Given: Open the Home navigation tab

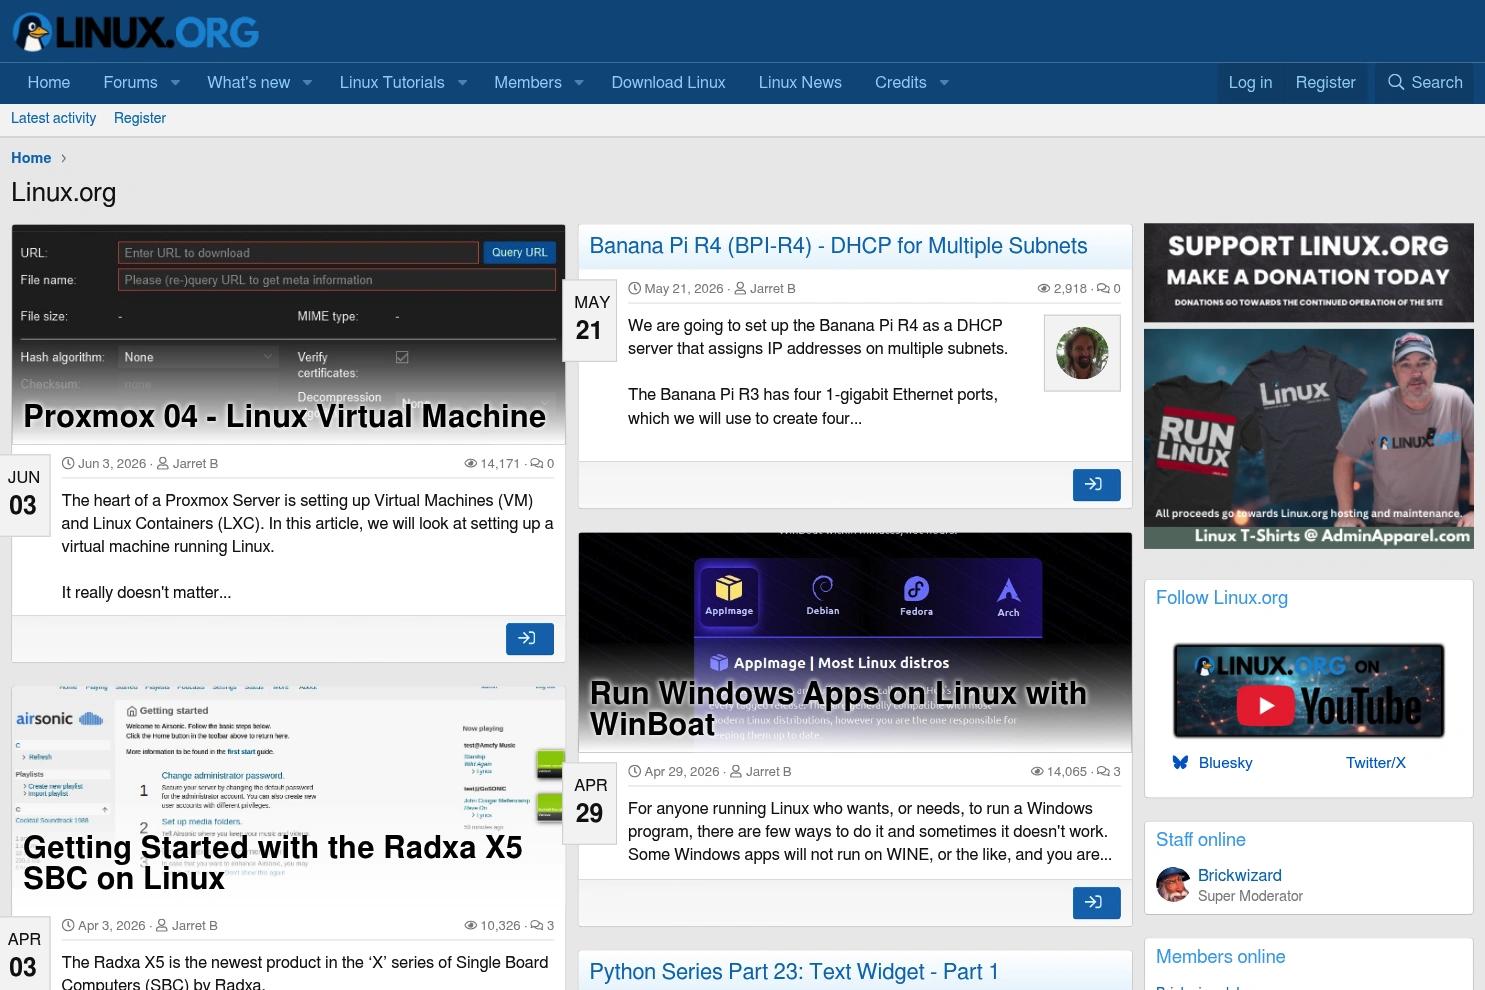Looking at the screenshot, I should pyautogui.click(x=49, y=83).
